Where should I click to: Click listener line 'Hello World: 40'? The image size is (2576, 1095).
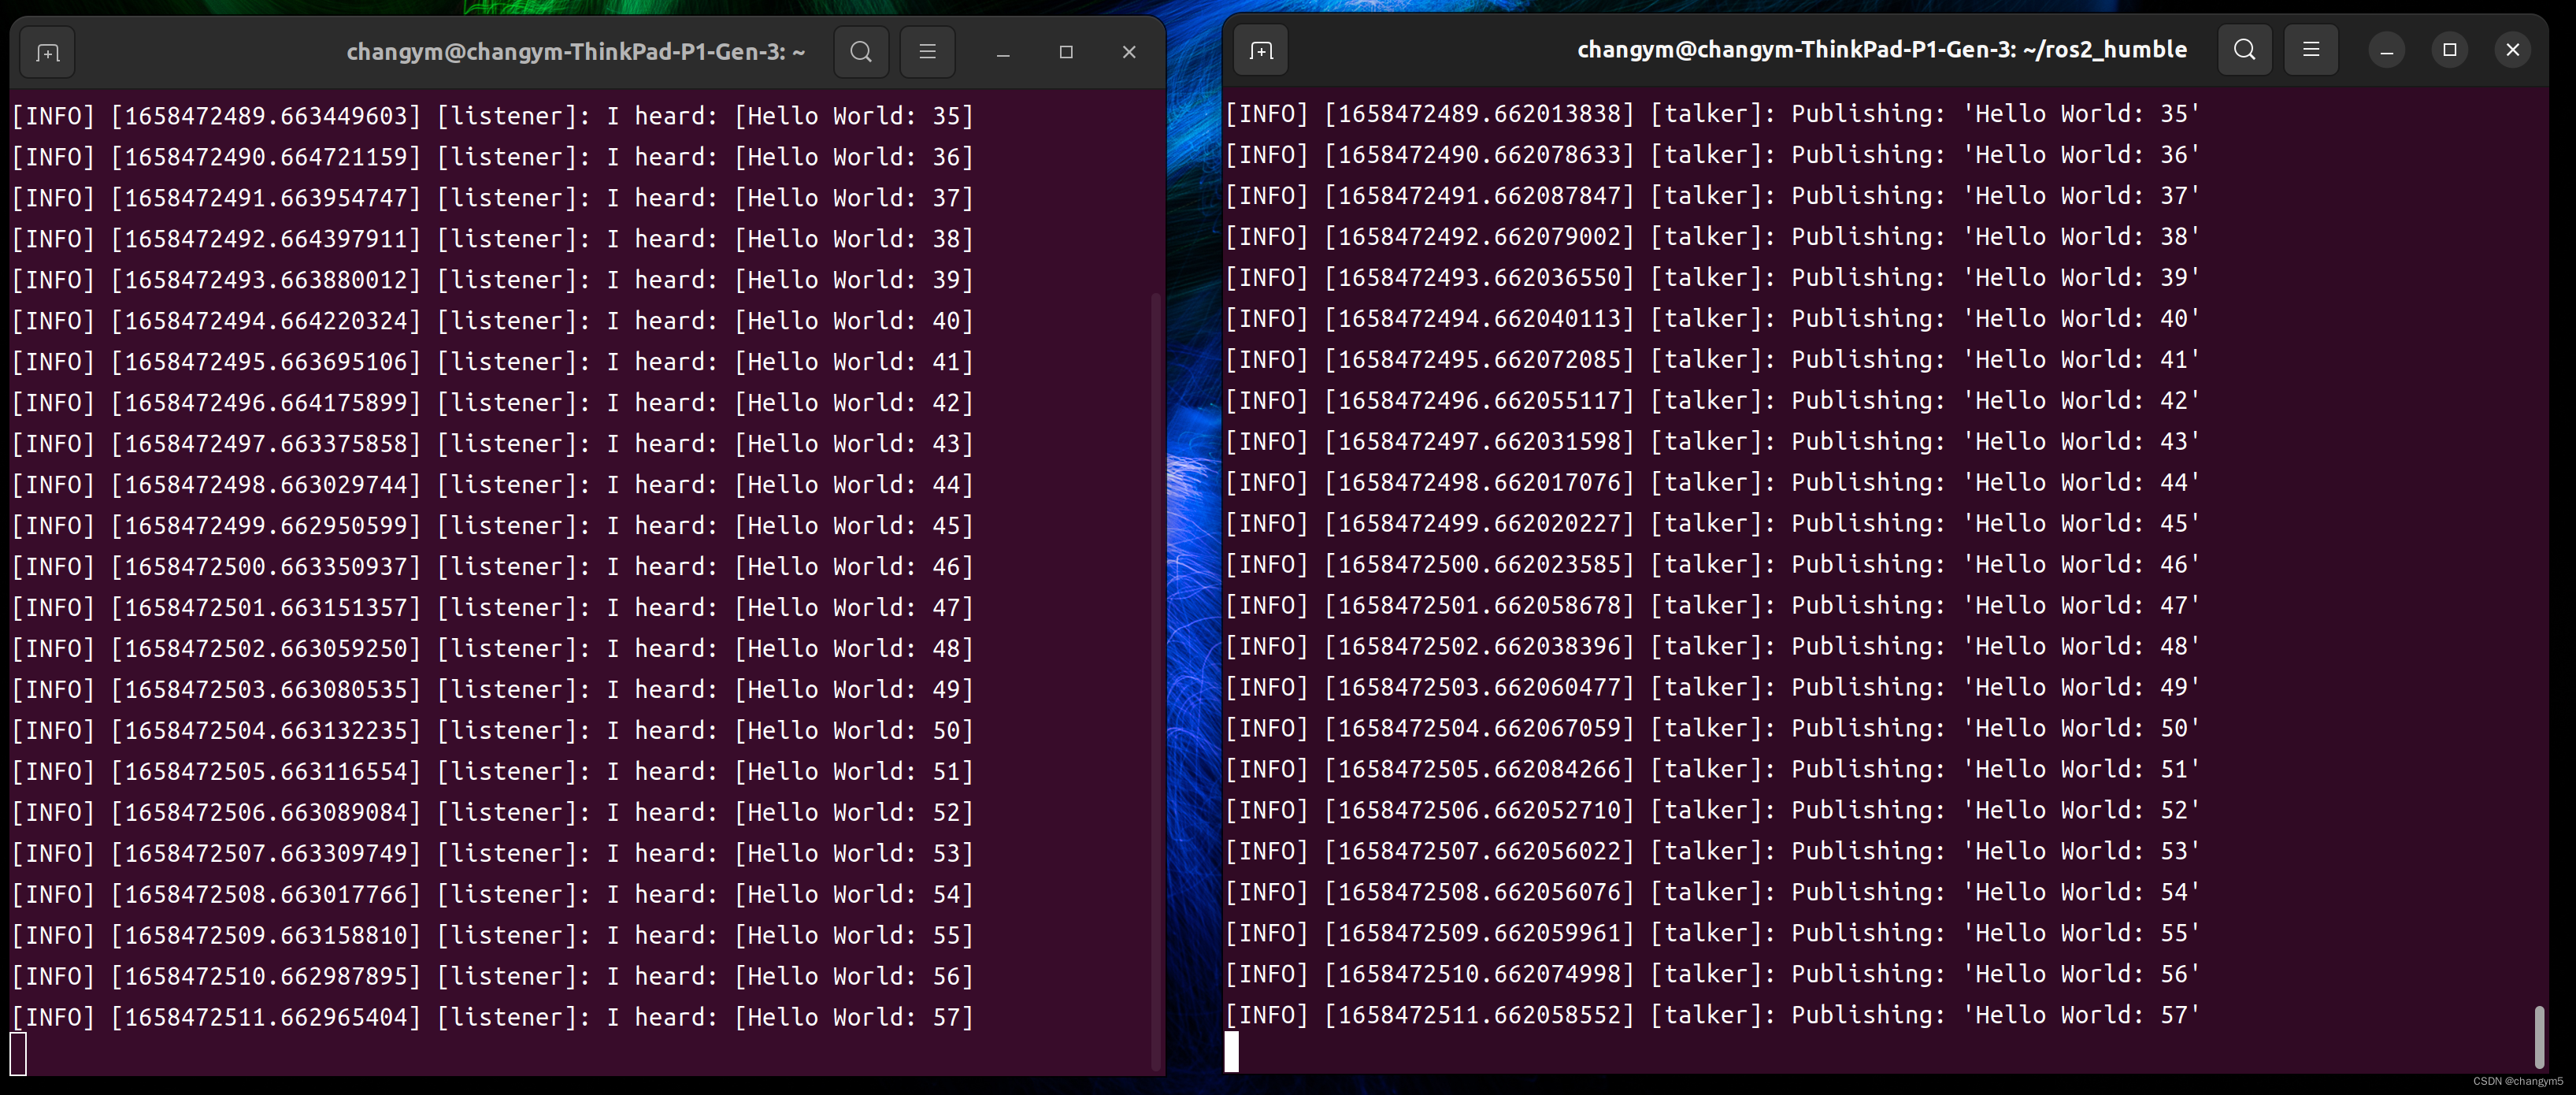pos(493,321)
